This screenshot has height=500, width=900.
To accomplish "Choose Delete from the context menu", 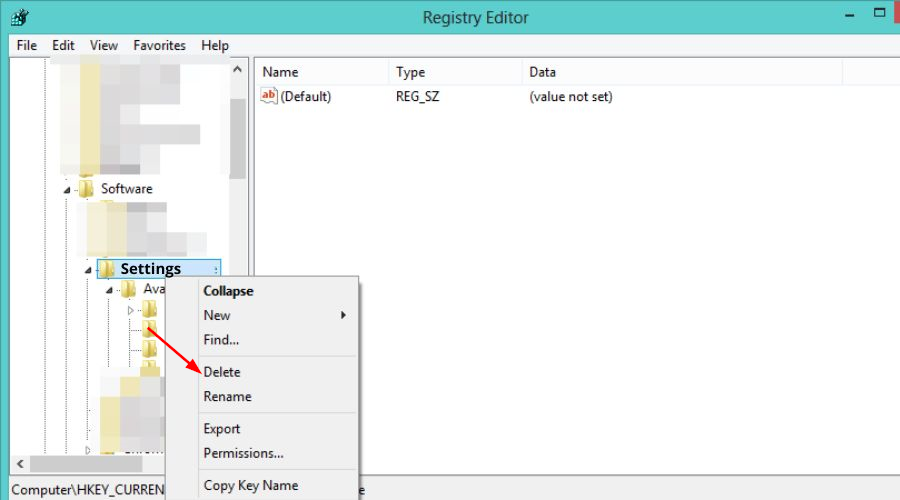I will click(x=222, y=372).
